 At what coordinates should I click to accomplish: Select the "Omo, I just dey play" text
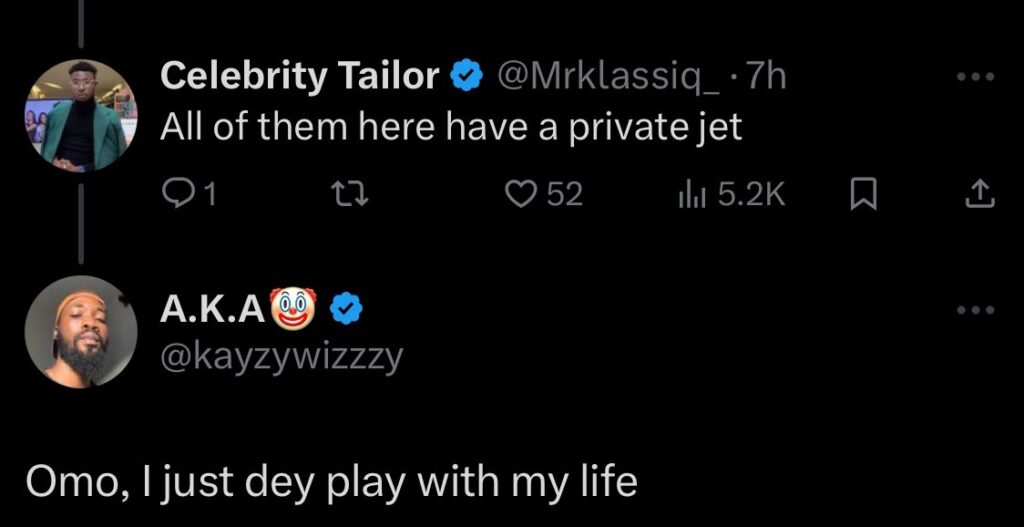330,482
